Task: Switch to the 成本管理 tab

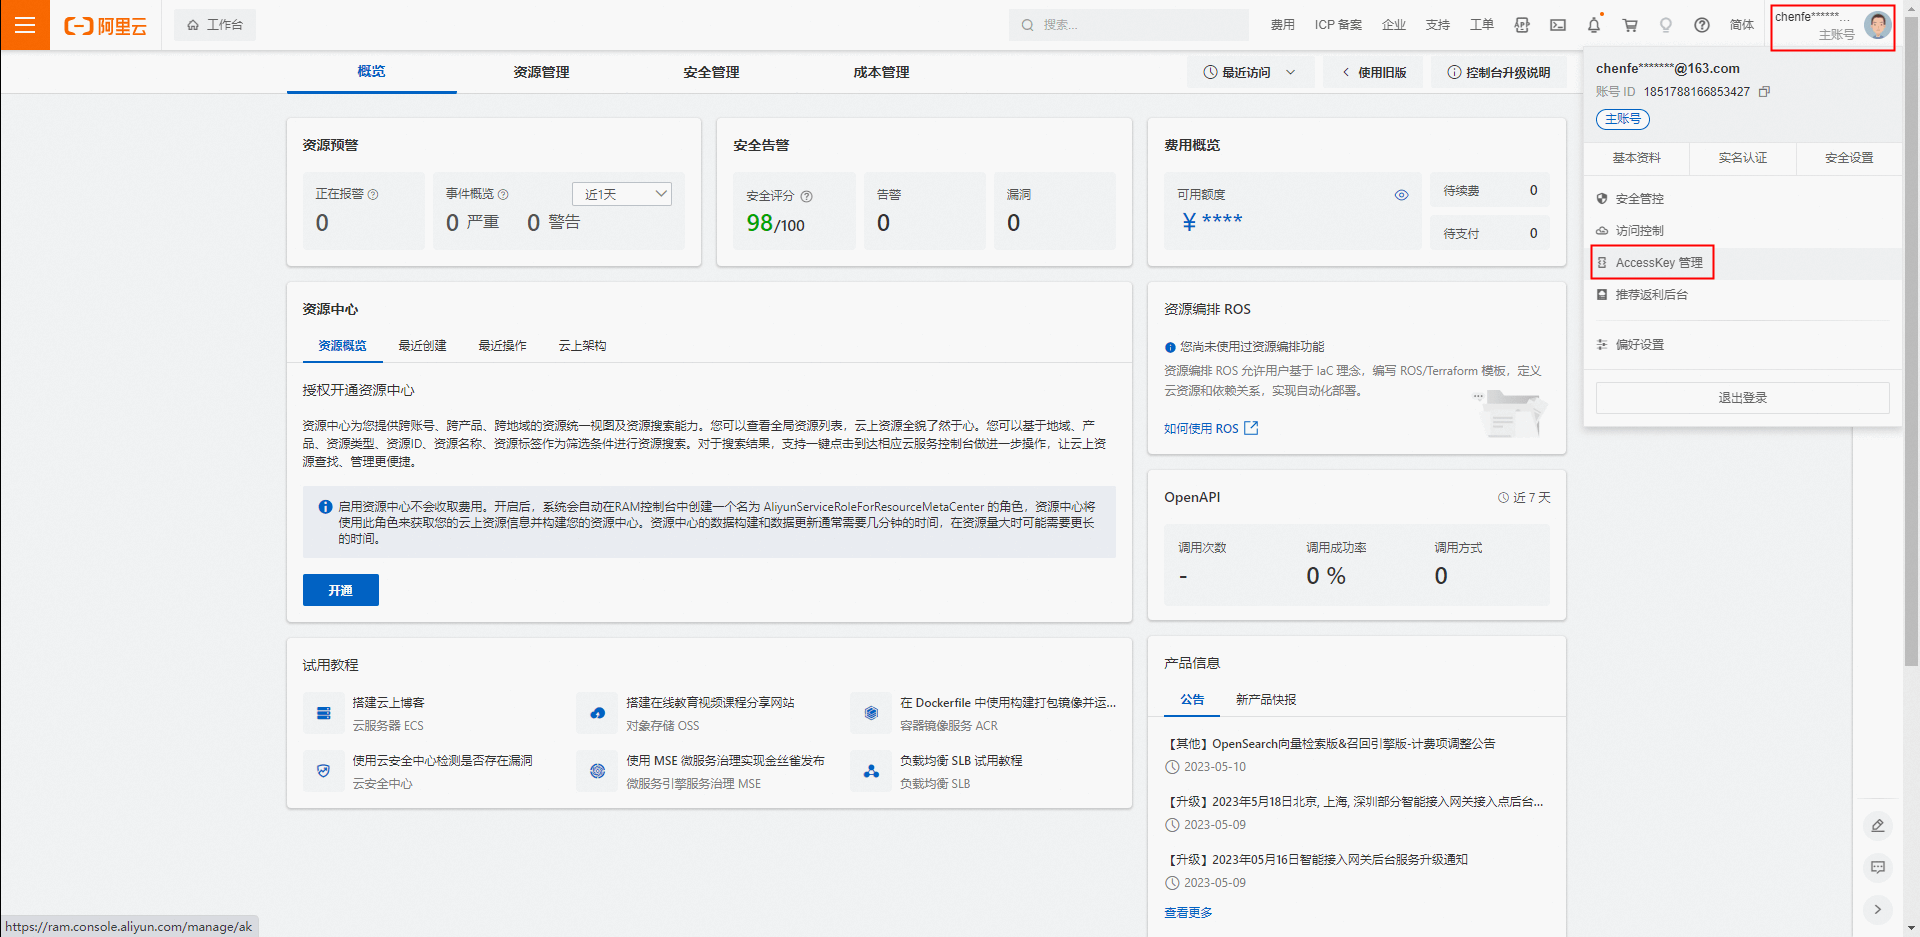Action: [x=881, y=72]
